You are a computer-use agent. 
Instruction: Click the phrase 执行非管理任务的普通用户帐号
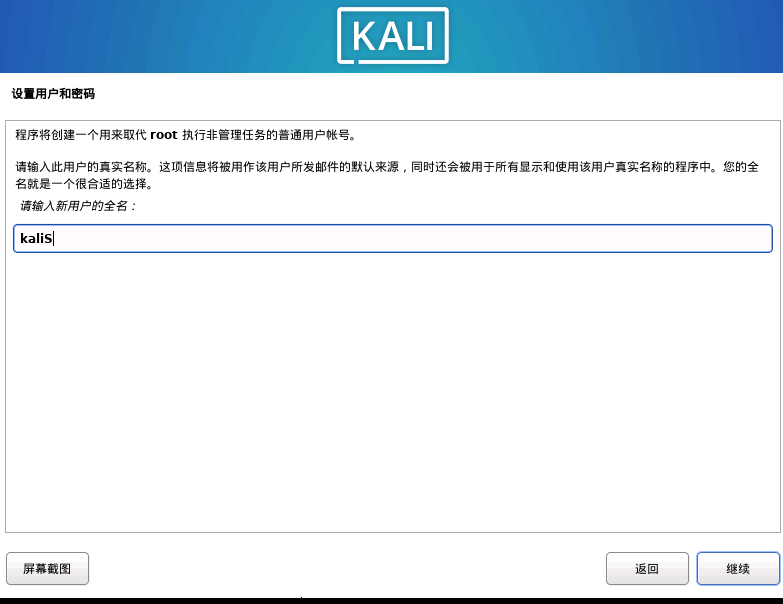(x=269, y=135)
